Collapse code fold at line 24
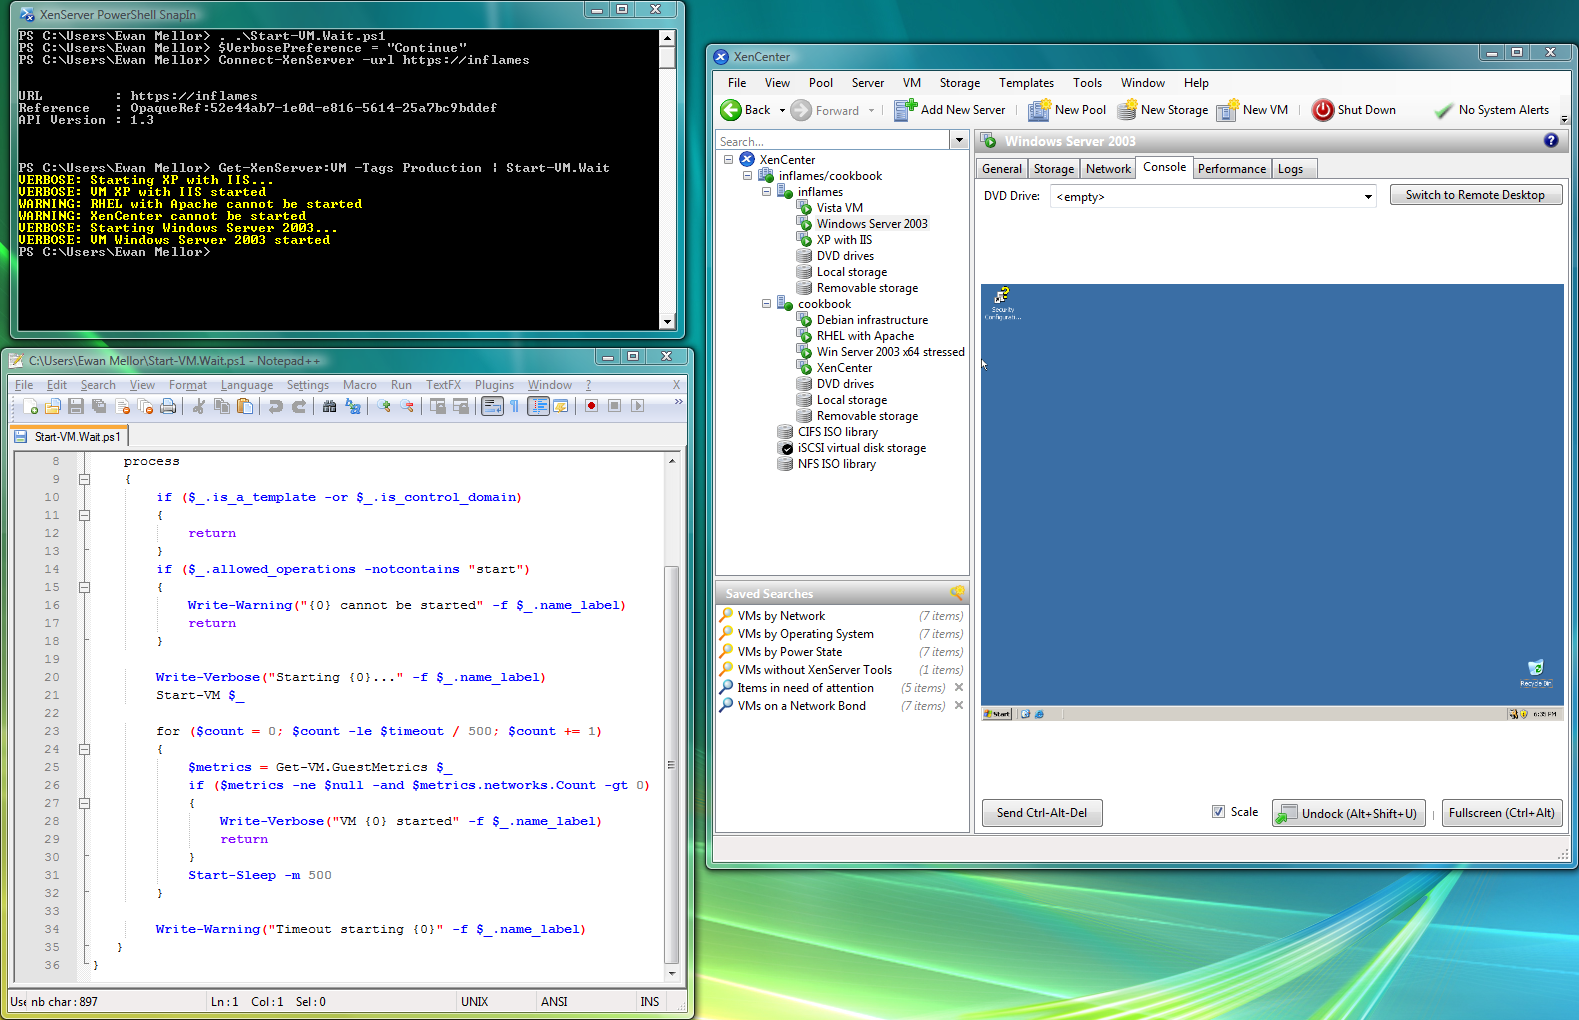The width and height of the screenshot is (1579, 1020). [85, 749]
